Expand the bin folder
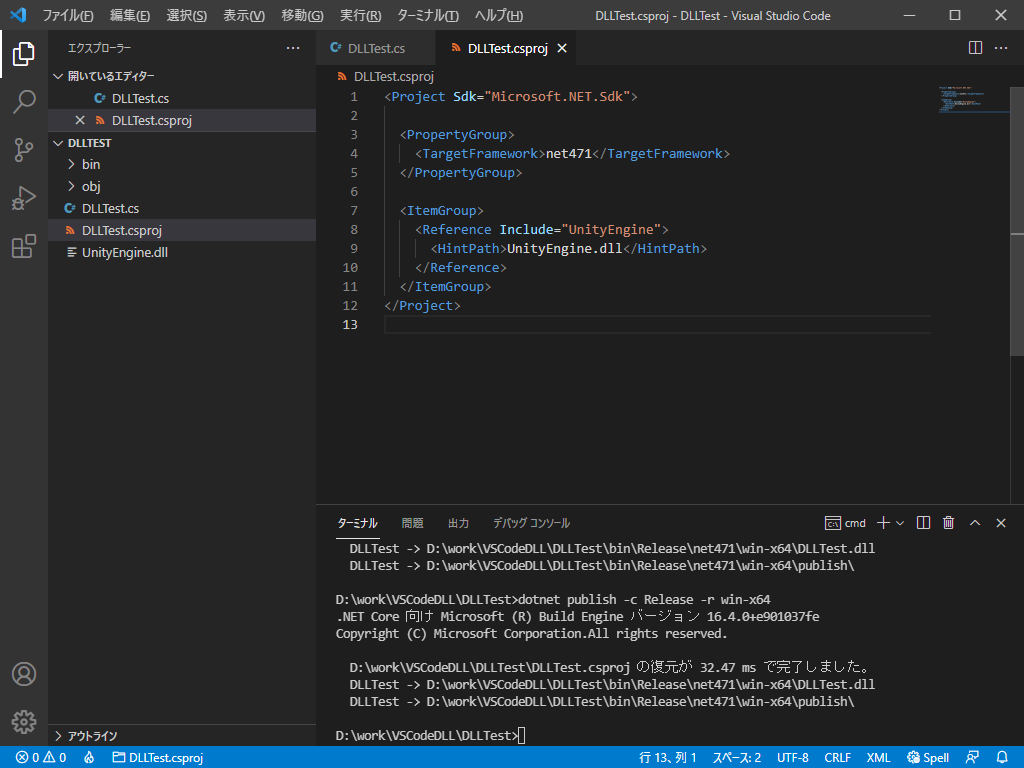 91,164
